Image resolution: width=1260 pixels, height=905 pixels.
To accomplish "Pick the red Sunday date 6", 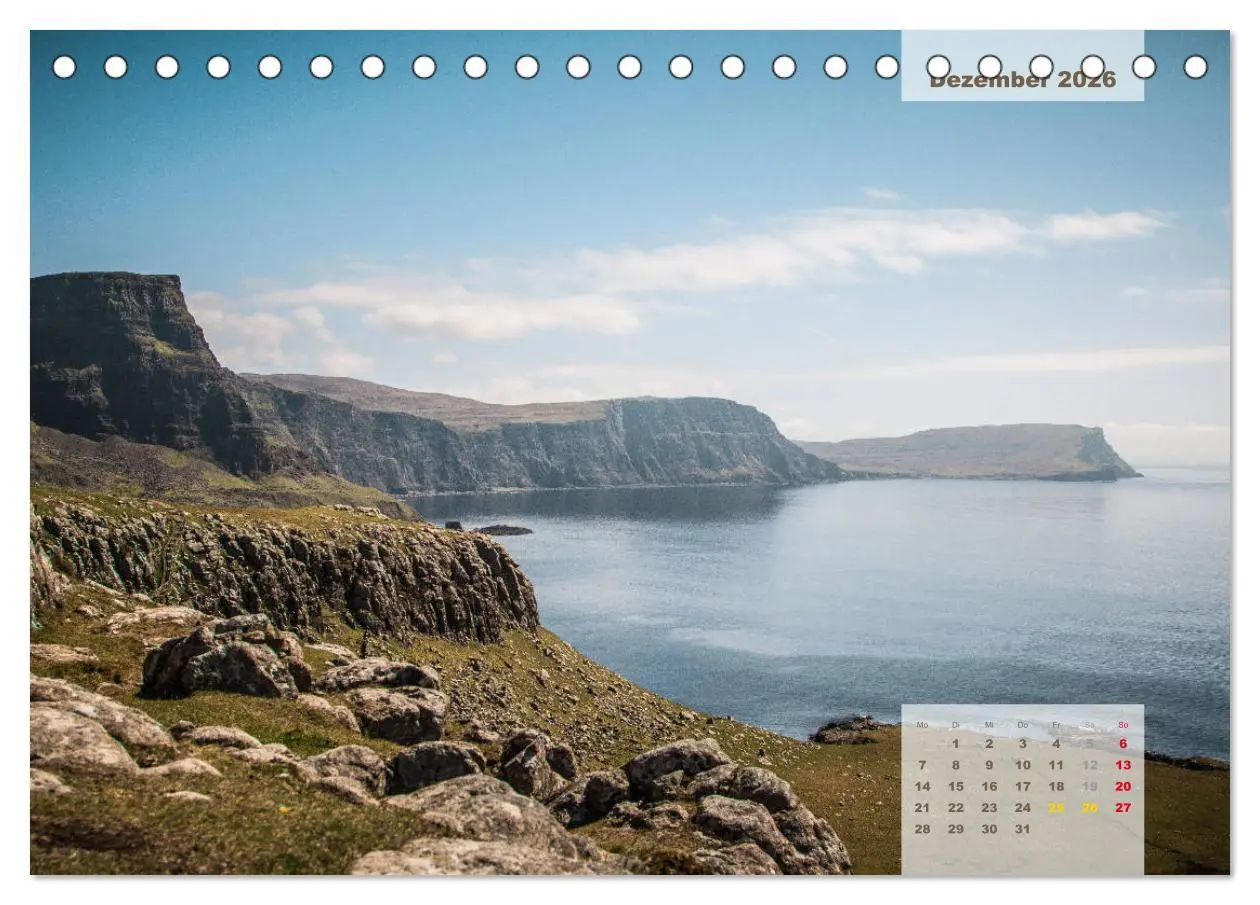I will coord(1123,744).
